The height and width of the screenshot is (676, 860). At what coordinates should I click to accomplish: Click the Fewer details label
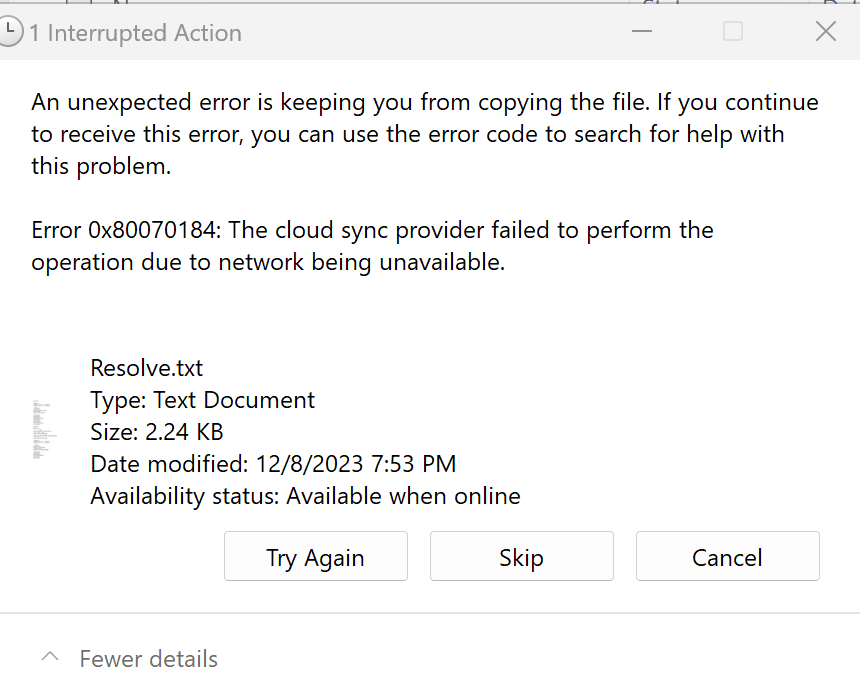(148, 659)
